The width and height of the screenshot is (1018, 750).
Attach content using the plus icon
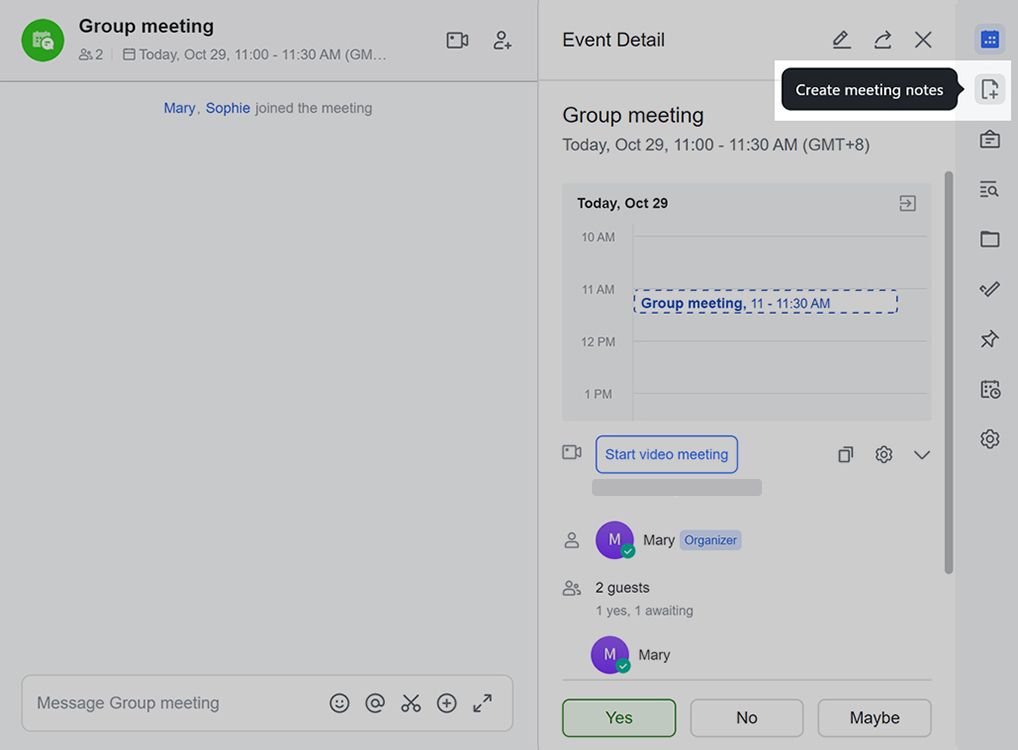pos(447,703)
